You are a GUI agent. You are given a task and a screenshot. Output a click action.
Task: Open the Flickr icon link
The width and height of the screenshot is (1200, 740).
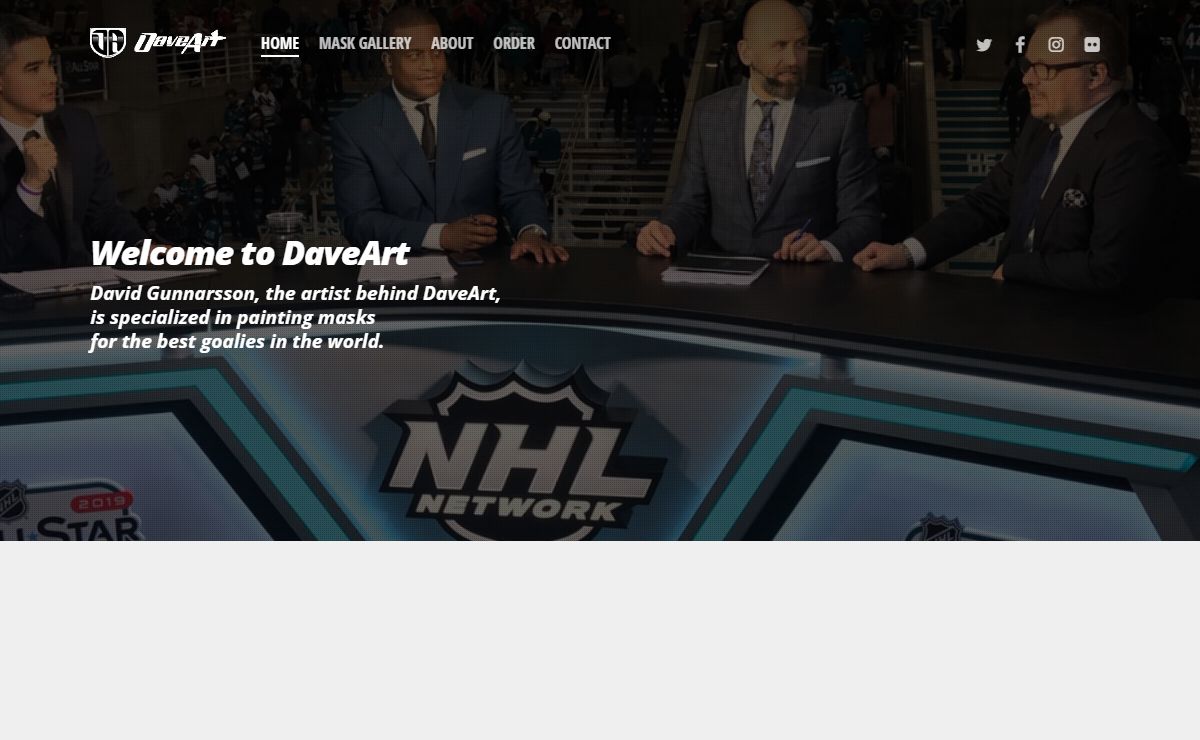point(1092,45)
